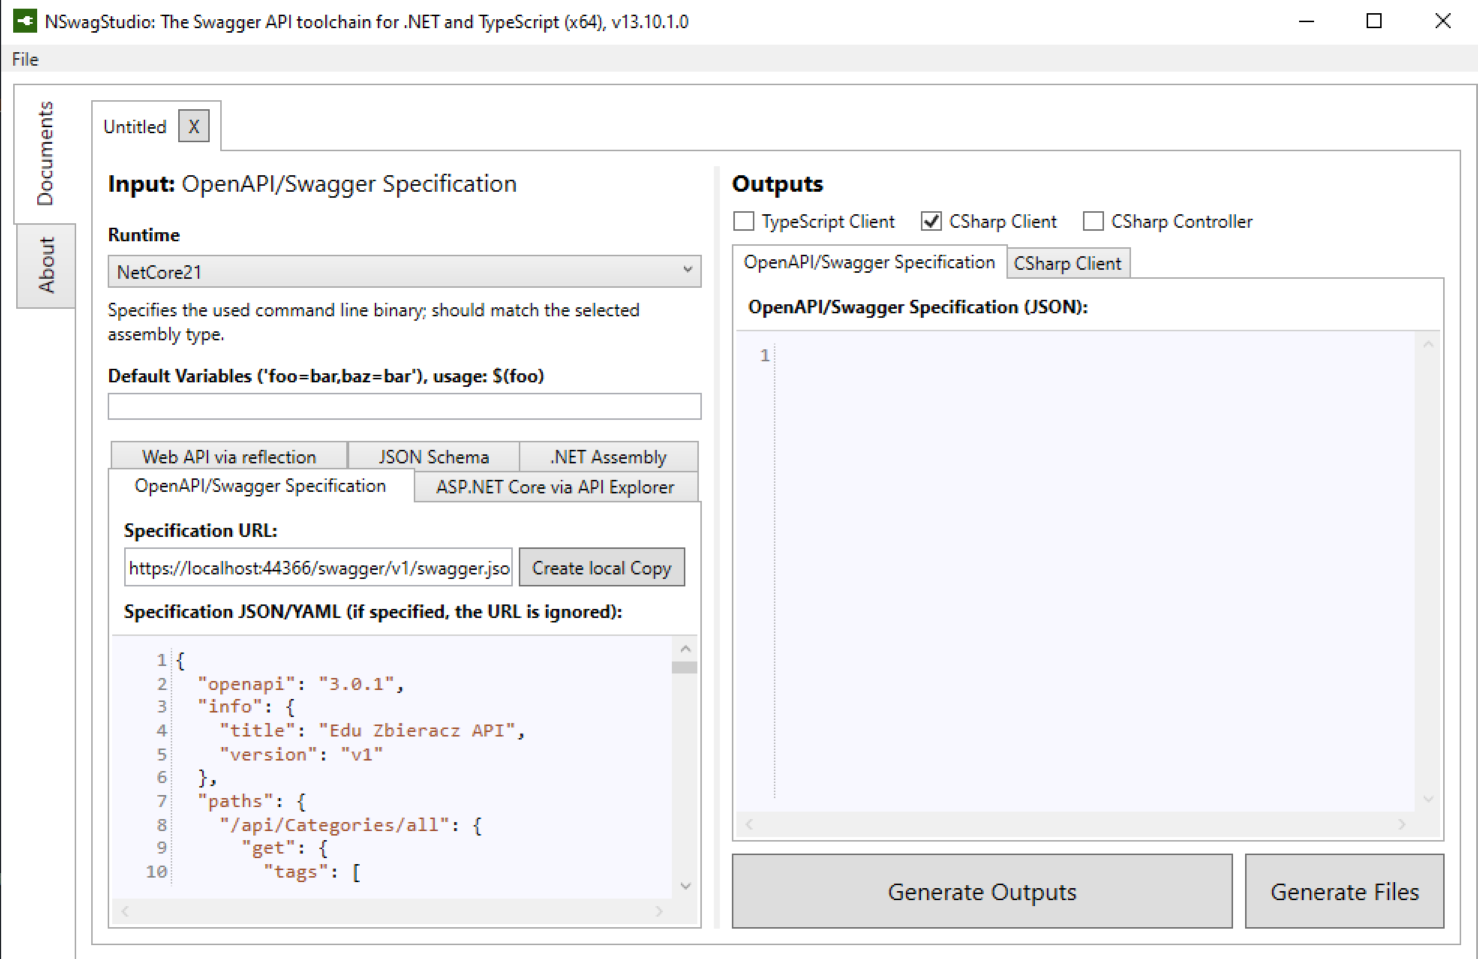Click the "paths" line in JSON editor
Viewport: 1478px width, 959px height.
click(x=252, y=801)
